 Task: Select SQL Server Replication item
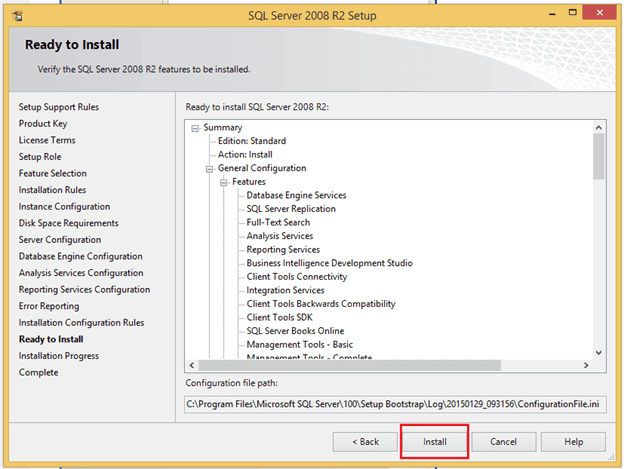point(291,209)
